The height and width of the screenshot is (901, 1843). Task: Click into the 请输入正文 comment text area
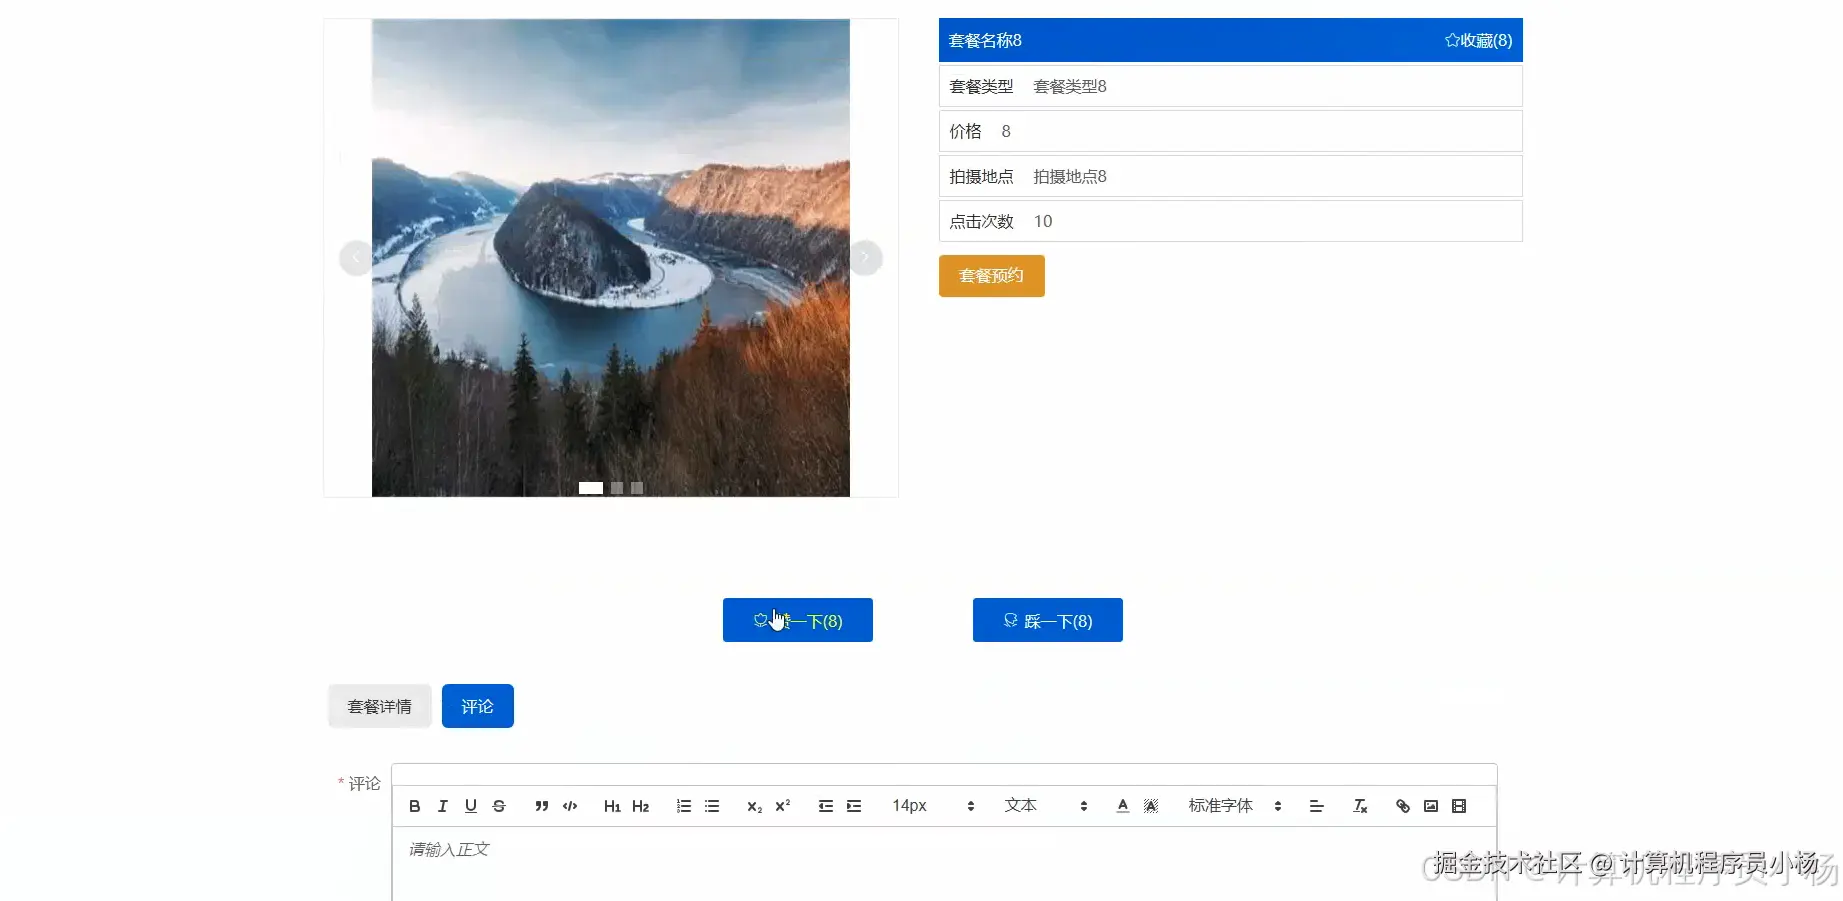(944, 862)
